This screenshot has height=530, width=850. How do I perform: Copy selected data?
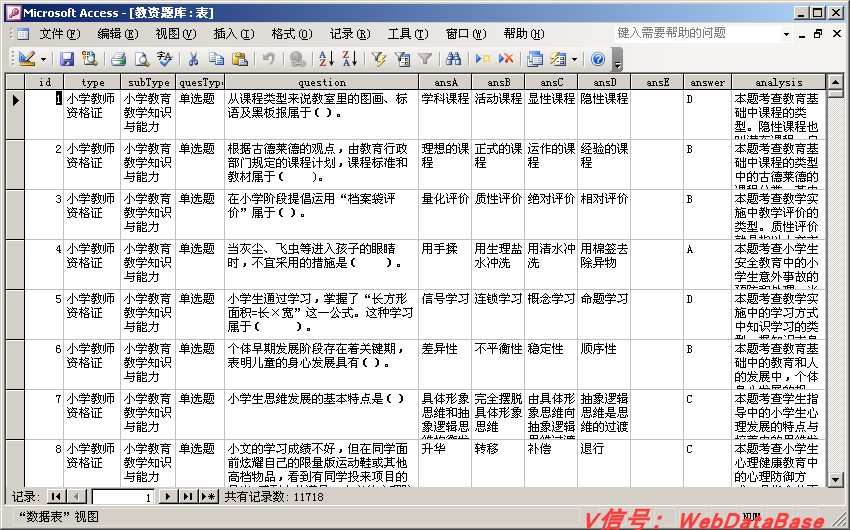(216, 59)
